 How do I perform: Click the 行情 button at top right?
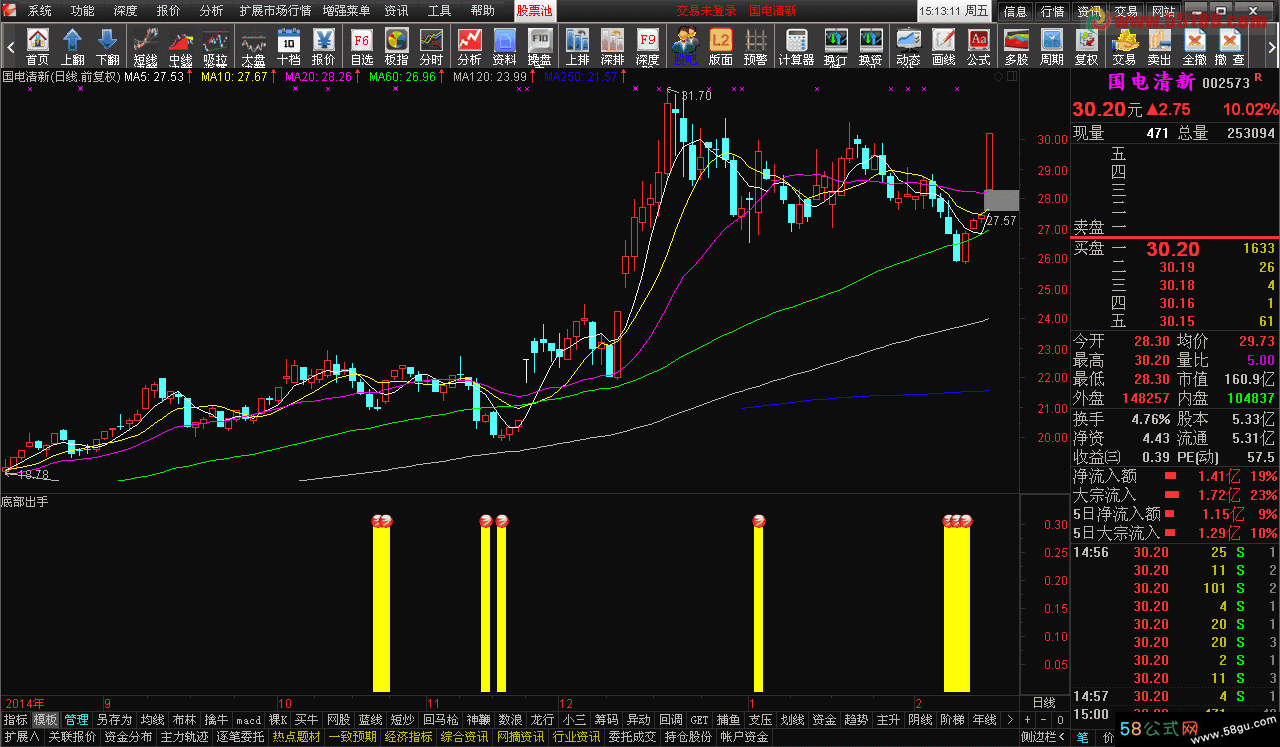click(1052, 11)
